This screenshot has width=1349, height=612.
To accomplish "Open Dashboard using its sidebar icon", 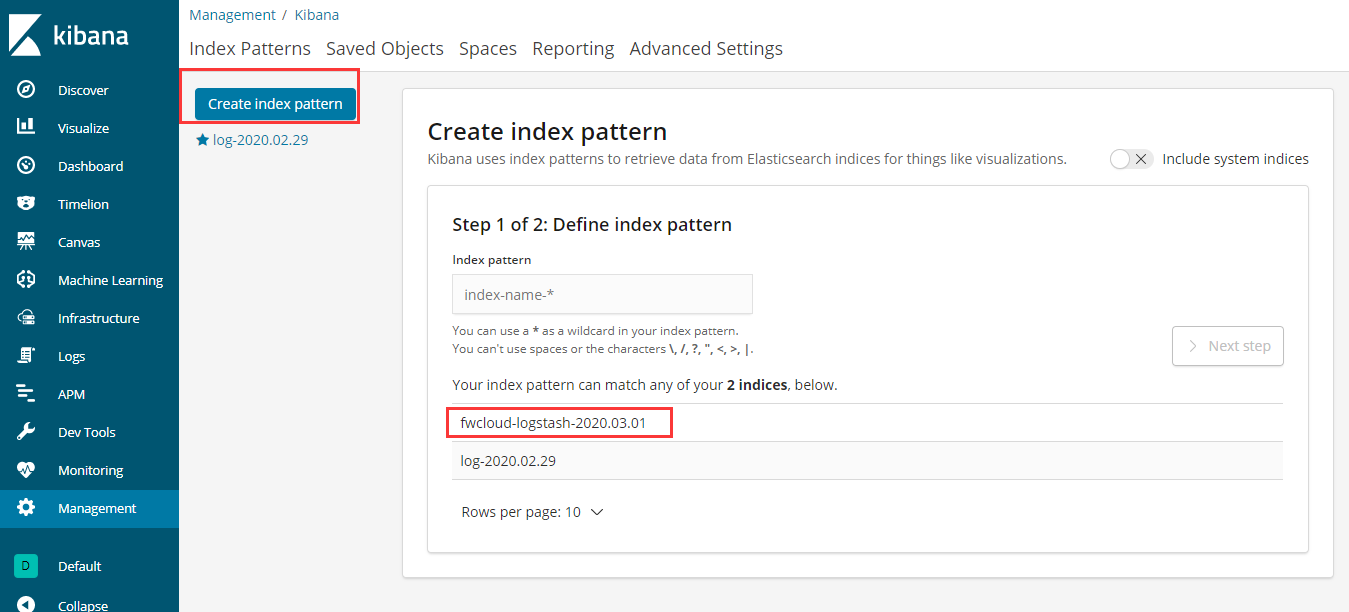I will (26, 166).
